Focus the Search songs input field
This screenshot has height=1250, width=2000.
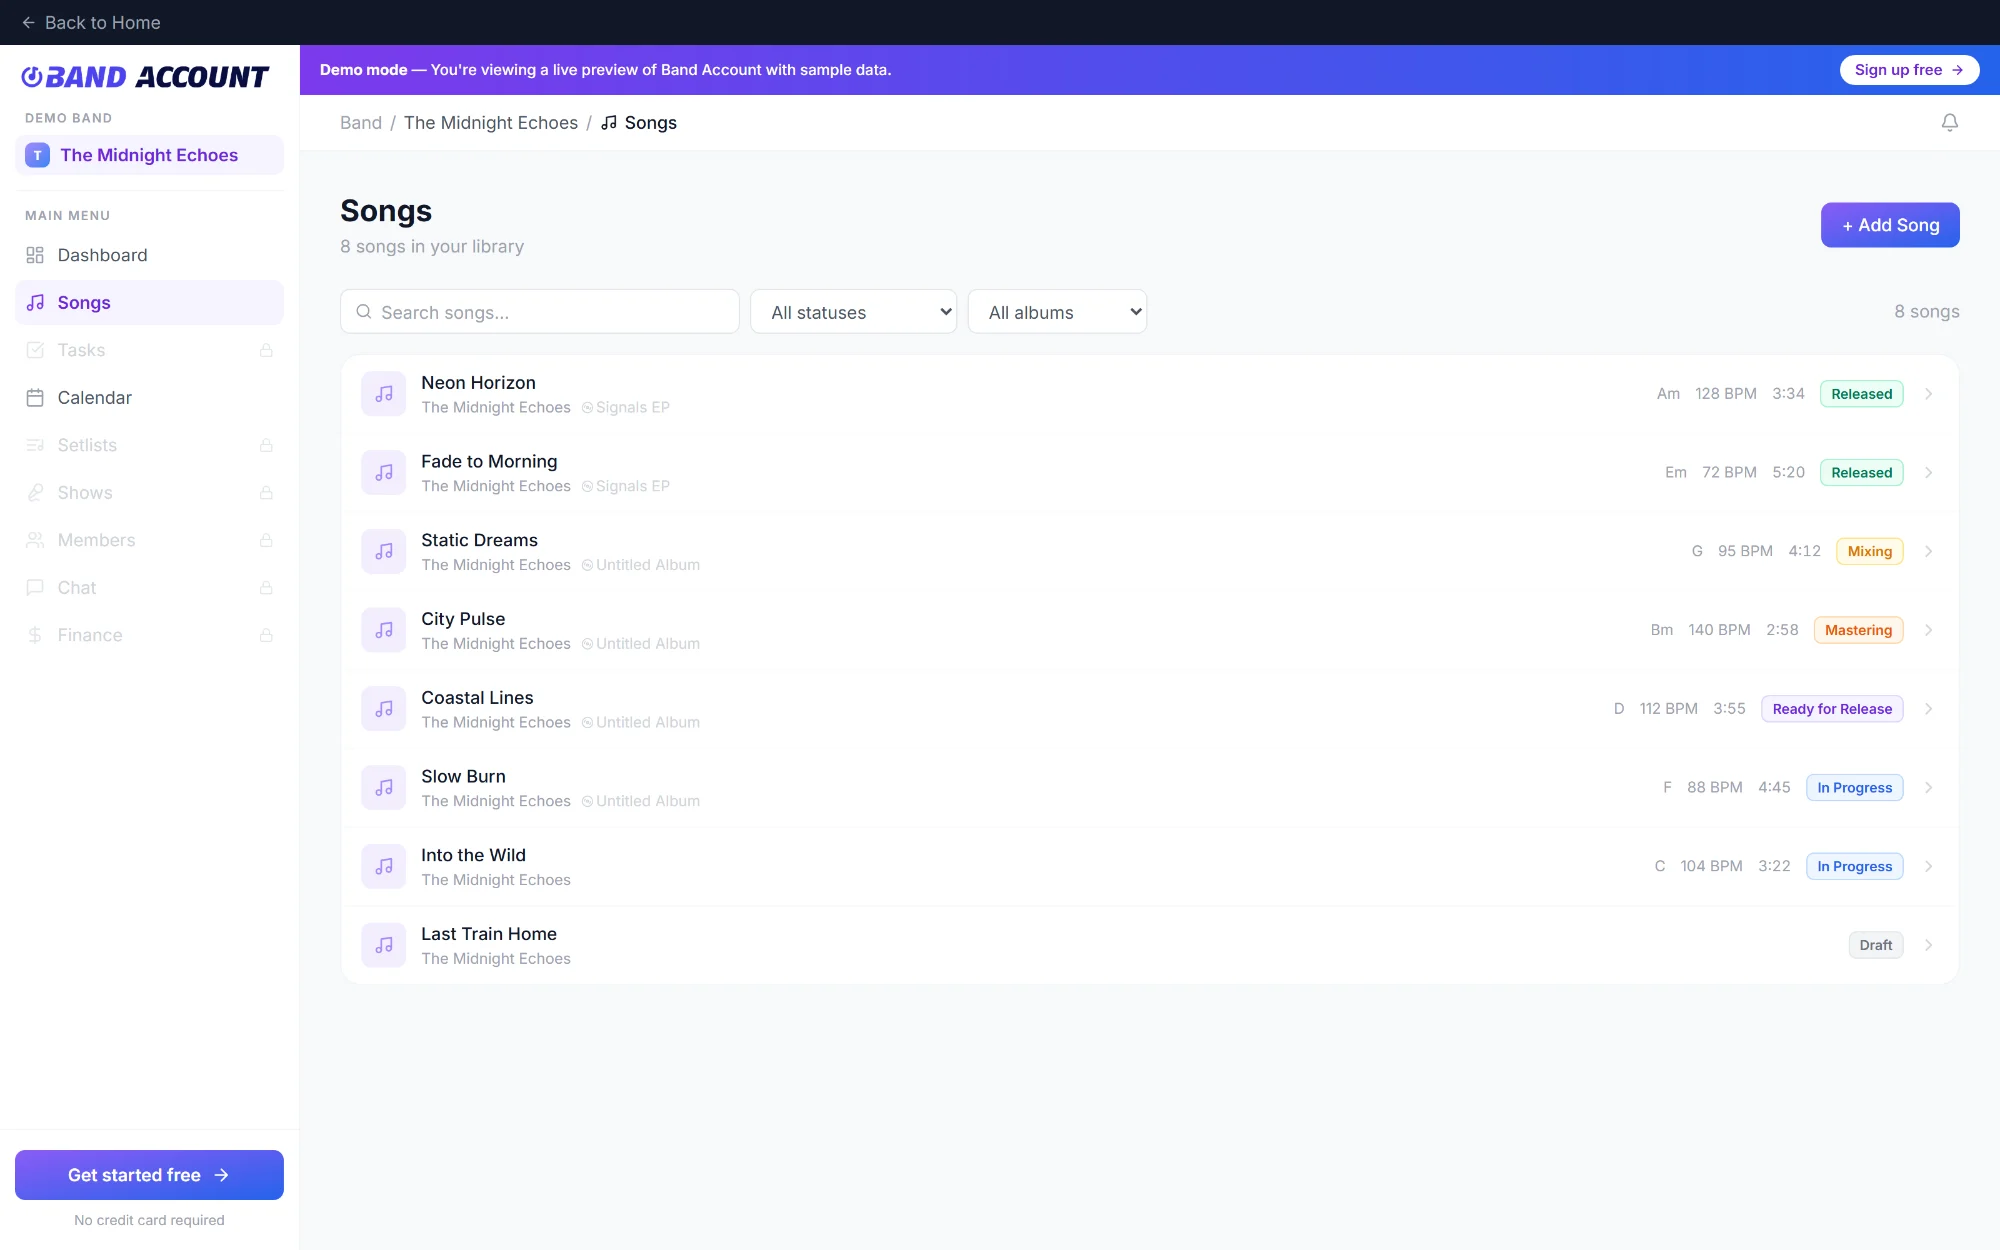pos(540,312)
